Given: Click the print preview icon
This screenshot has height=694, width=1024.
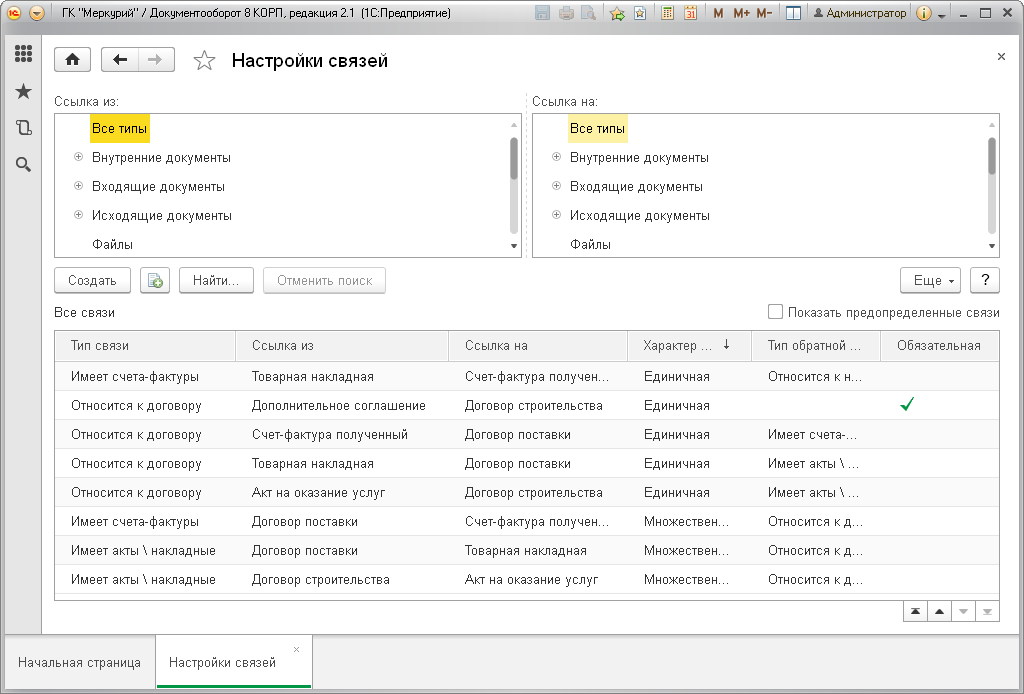Looking at the screenshot, I should tap(588, 13).
